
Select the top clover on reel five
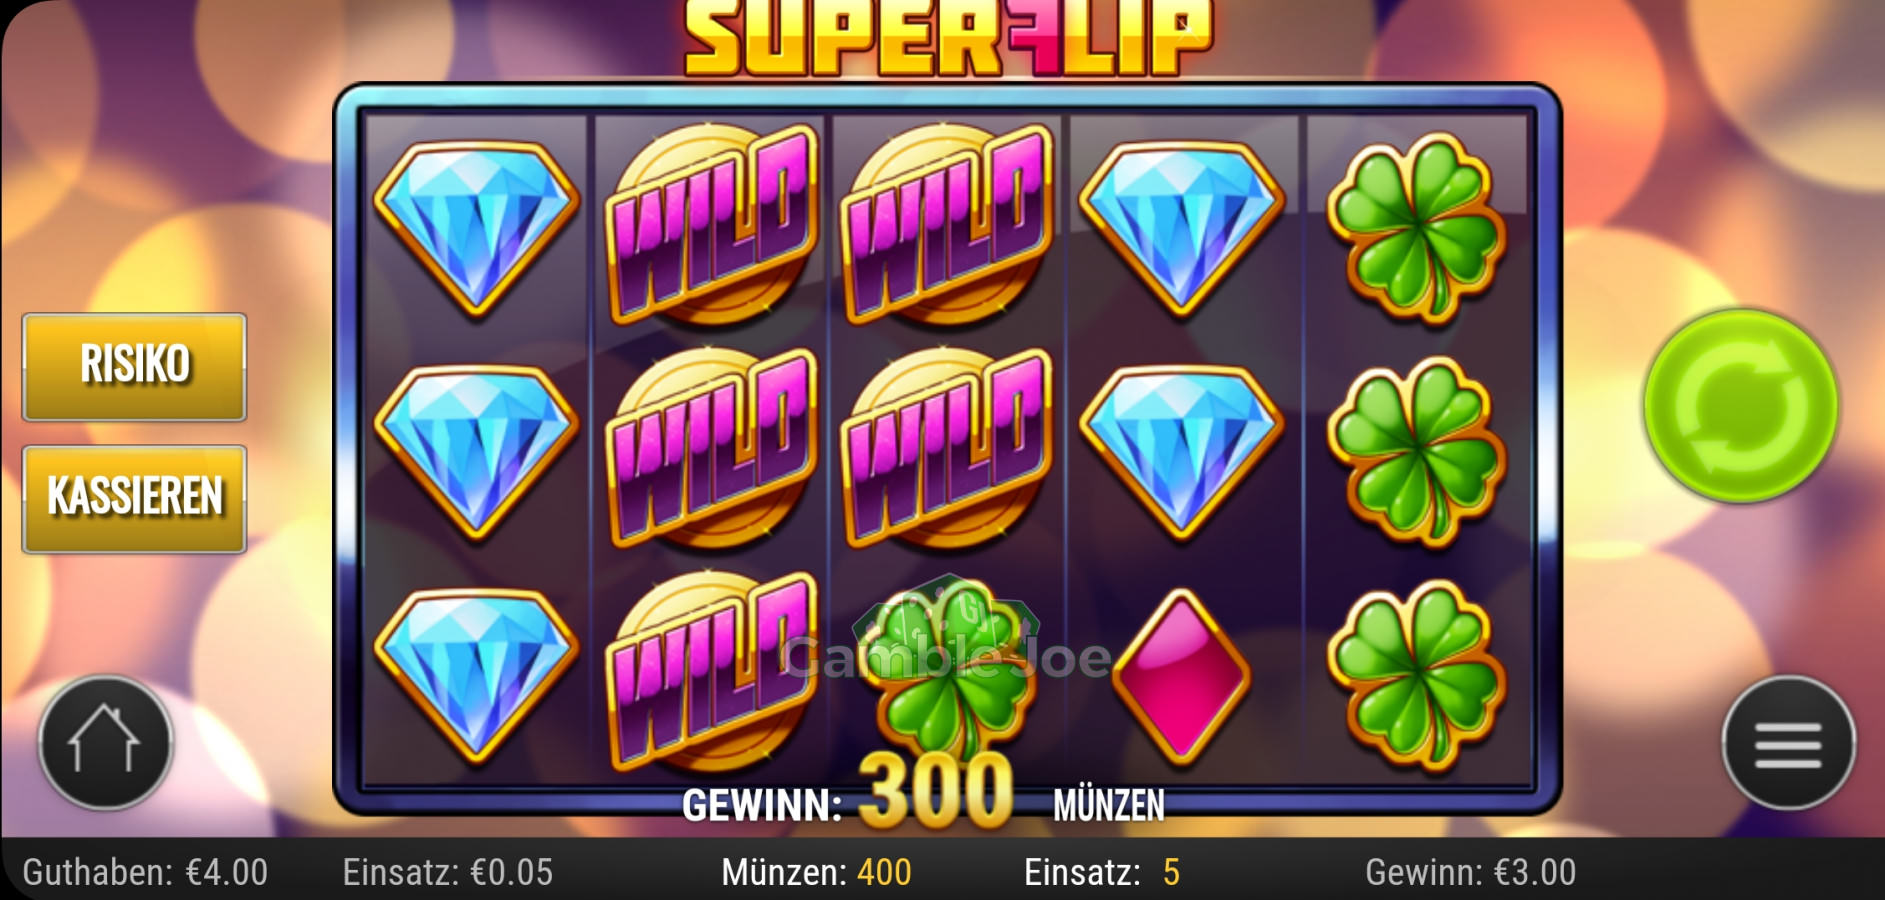point(1416,228)
